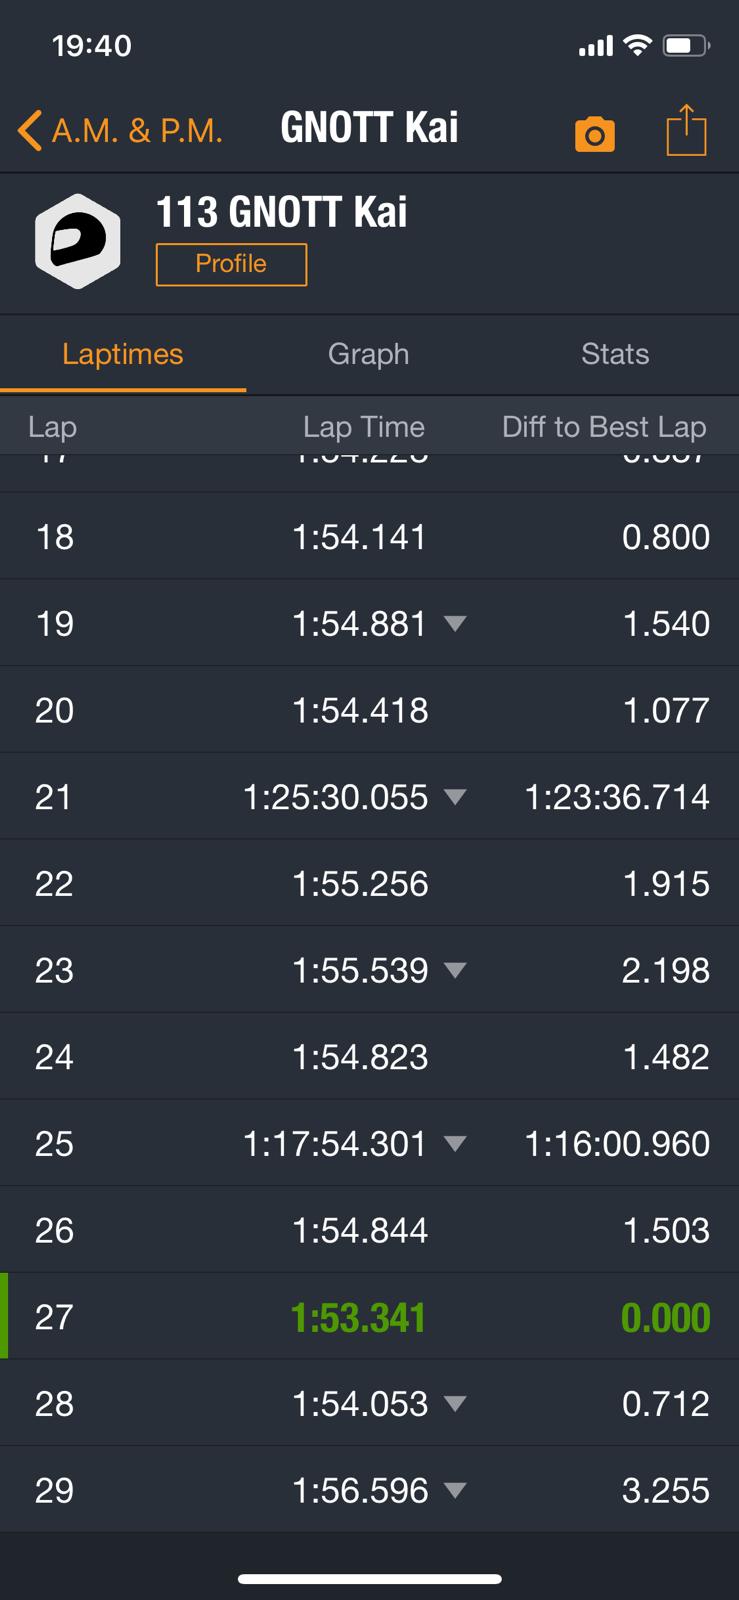Viewport: 739px width, 1600px height.
Task: Tap the battery indicator in status bar
Action: pyautogui.click(x=686, y=45)
